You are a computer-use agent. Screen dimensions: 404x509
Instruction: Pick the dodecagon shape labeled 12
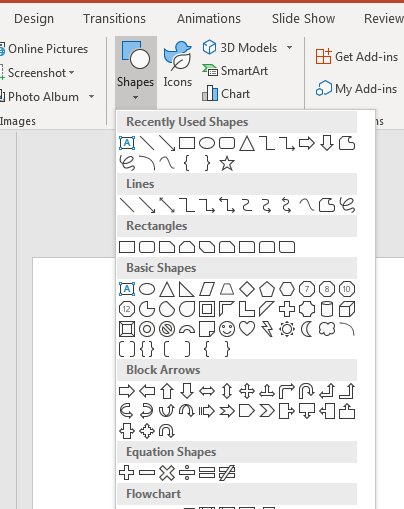[x=127, y=309]
